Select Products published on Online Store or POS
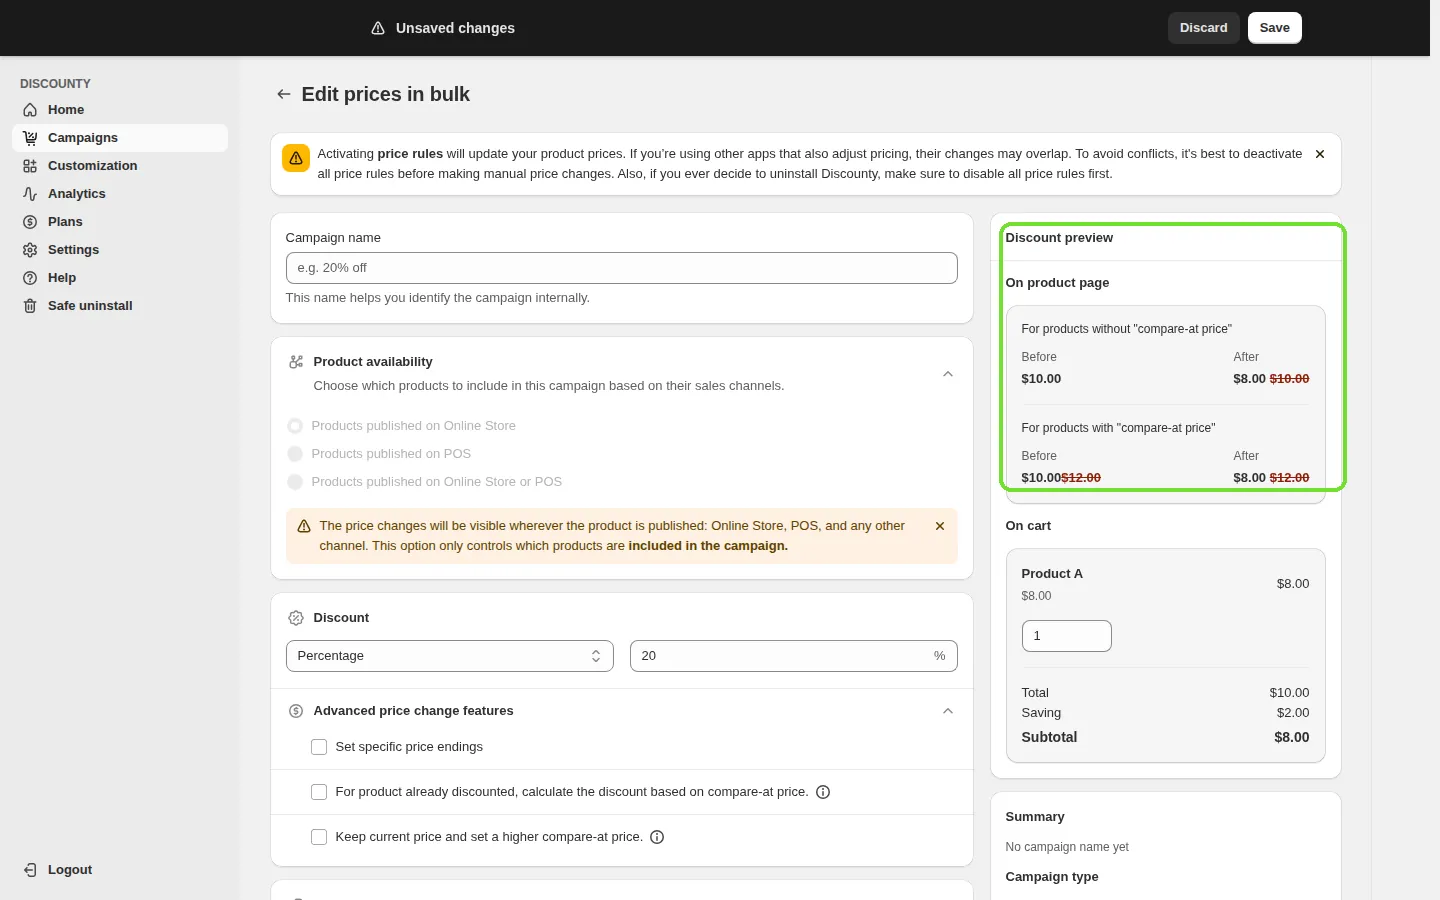 click(295, 482)
